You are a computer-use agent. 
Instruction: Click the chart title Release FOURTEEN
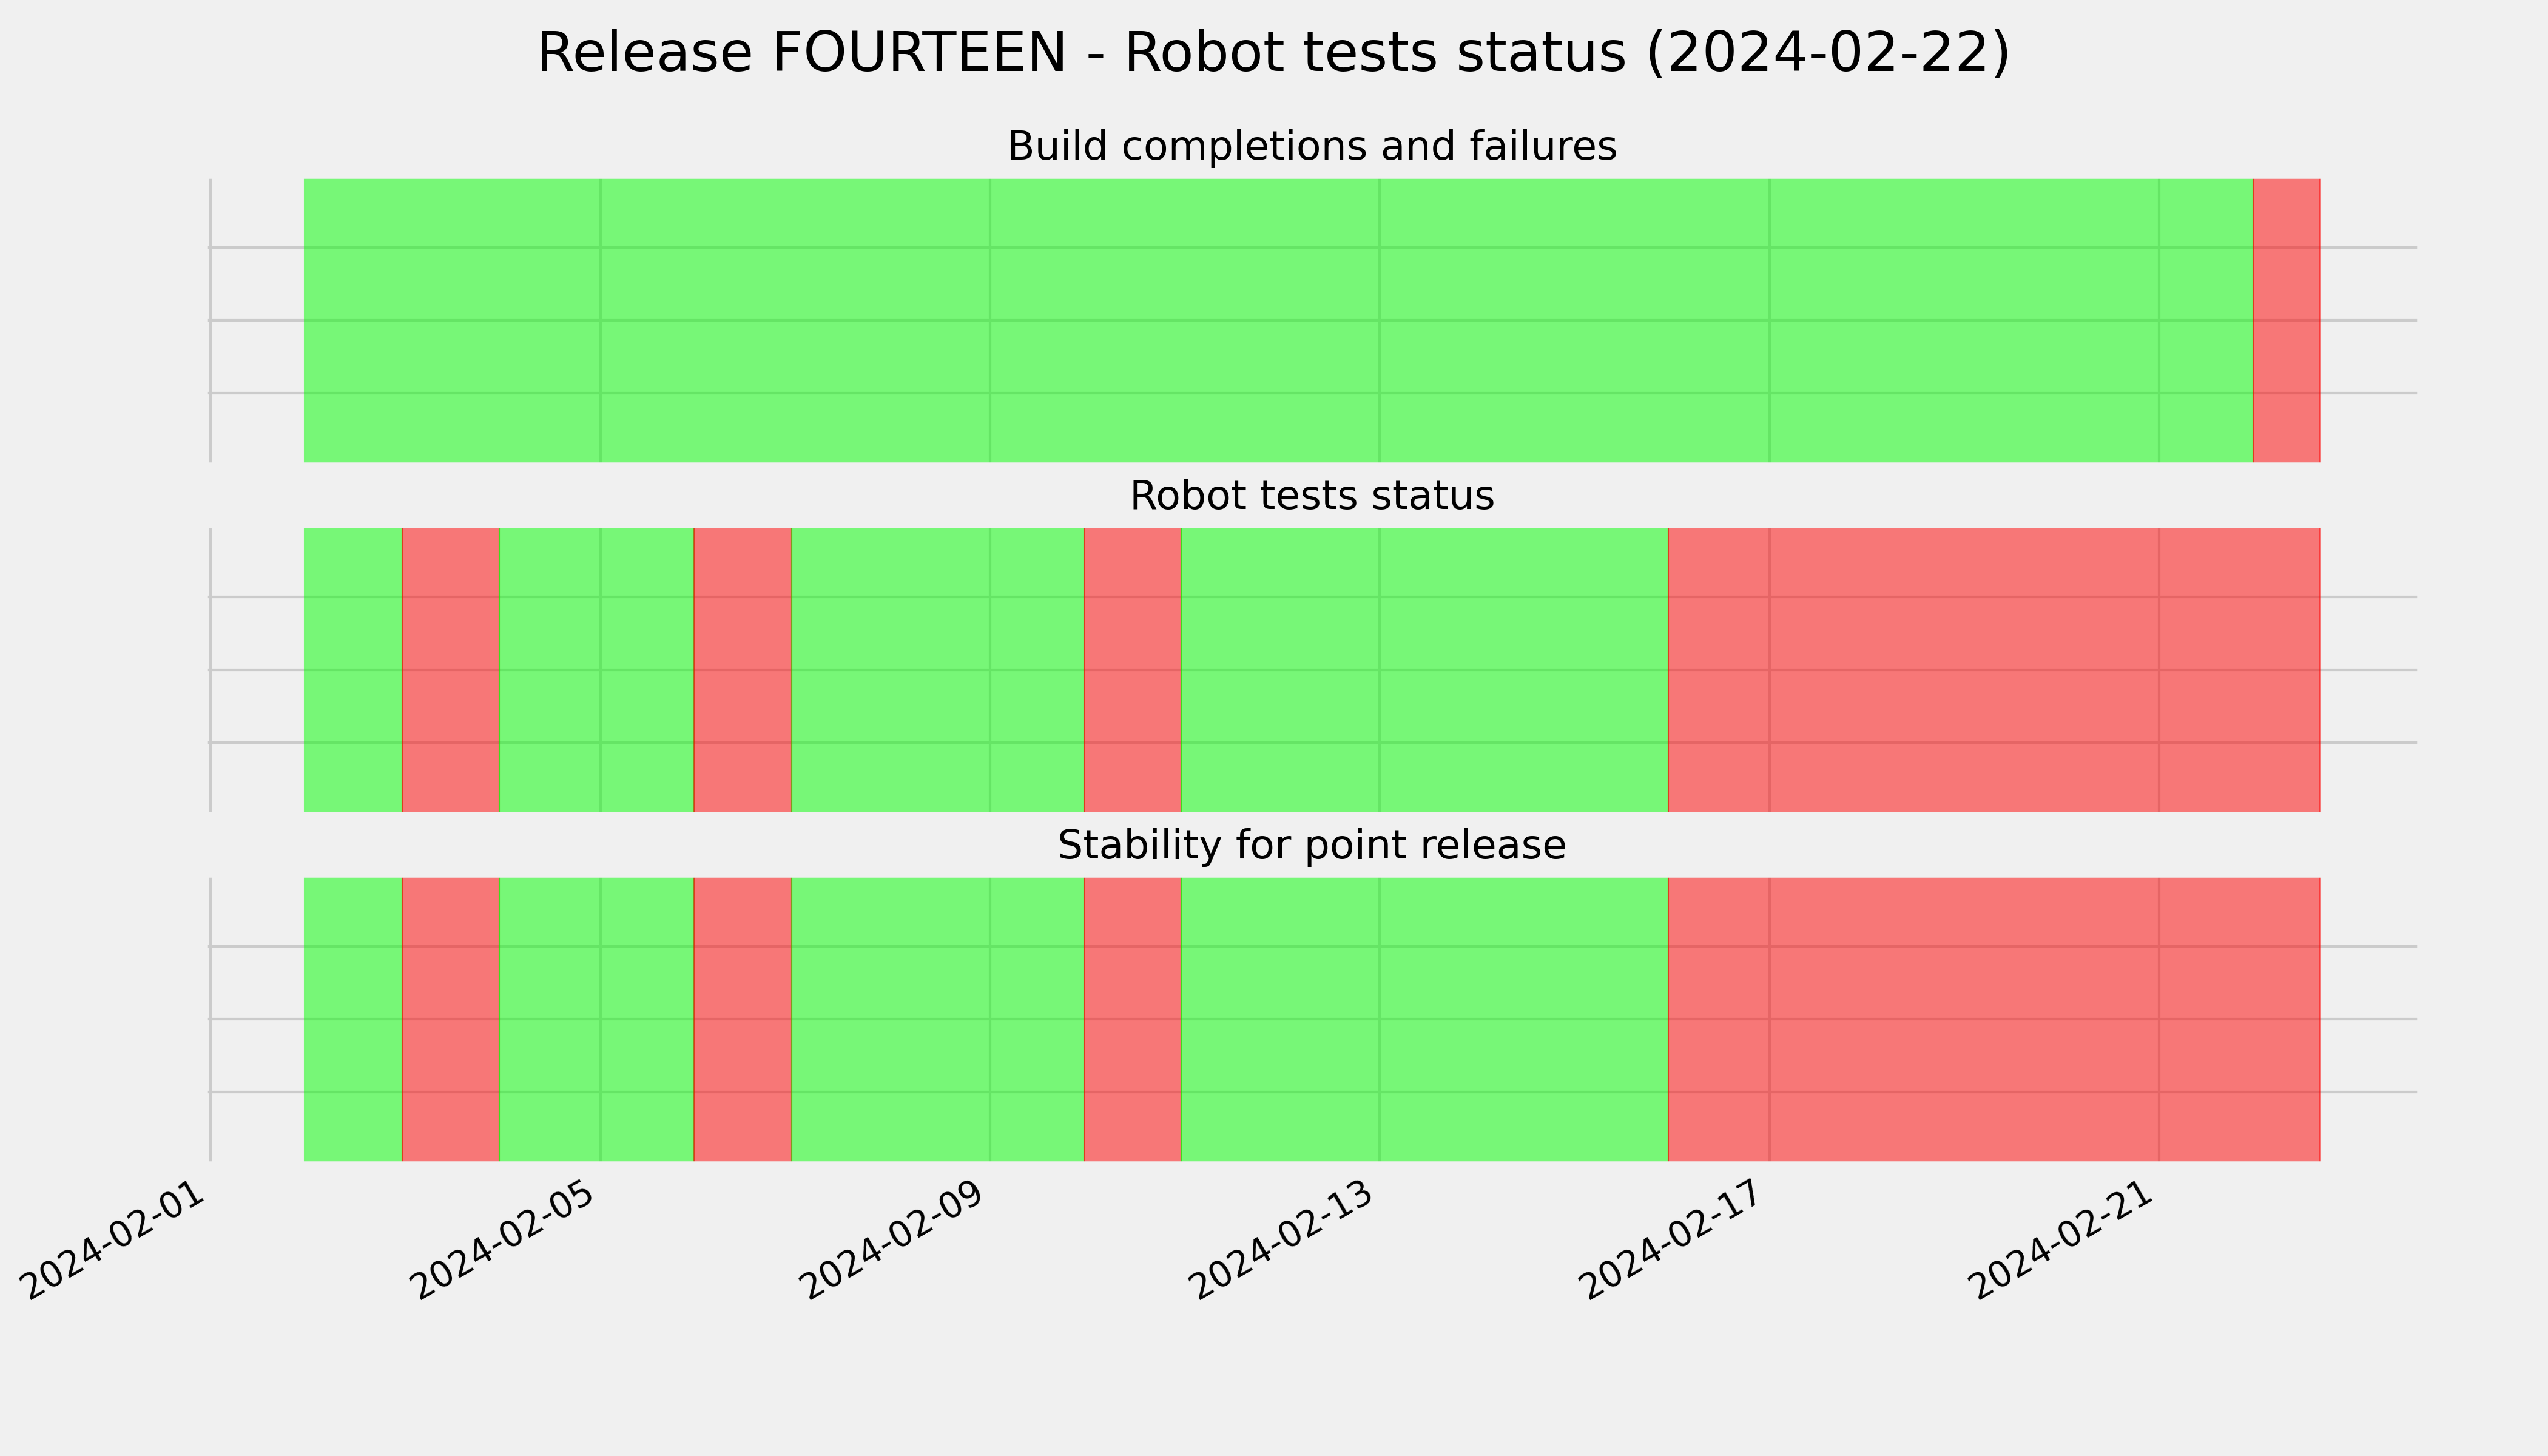click(x=1273, y=53)
